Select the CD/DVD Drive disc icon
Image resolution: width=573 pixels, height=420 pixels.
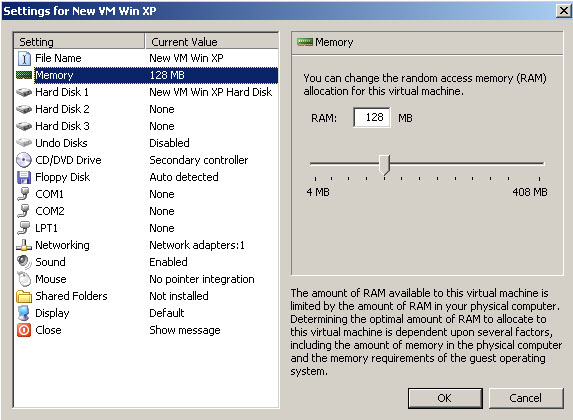click(24, 160)
